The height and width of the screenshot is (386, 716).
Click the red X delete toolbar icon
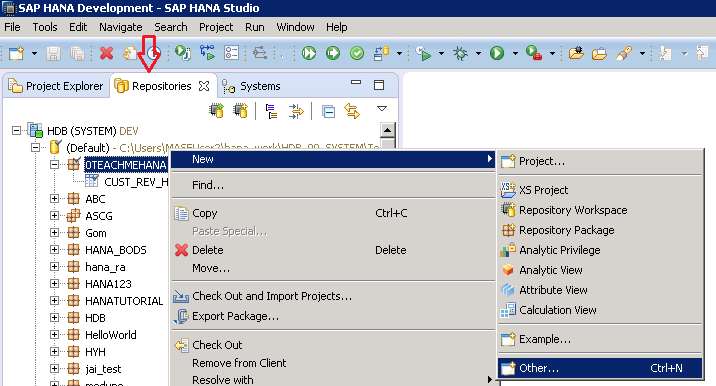(106, 53)
